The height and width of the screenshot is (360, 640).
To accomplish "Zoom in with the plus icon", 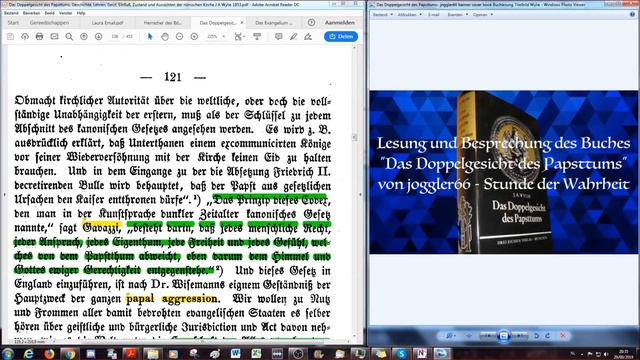I will (x=194, y=37).
